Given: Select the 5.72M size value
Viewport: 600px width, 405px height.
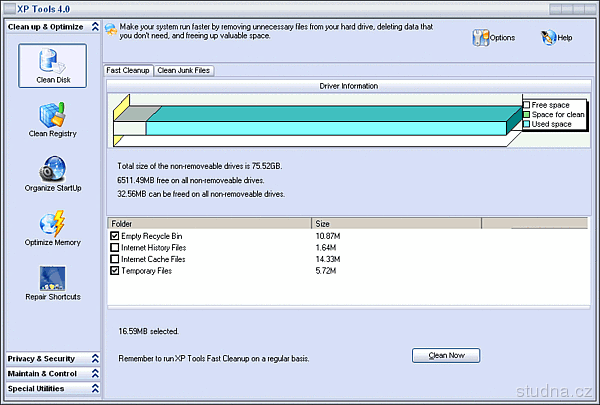Looking at the screenshot, I should pyautogui.click(x=326, y=270).
